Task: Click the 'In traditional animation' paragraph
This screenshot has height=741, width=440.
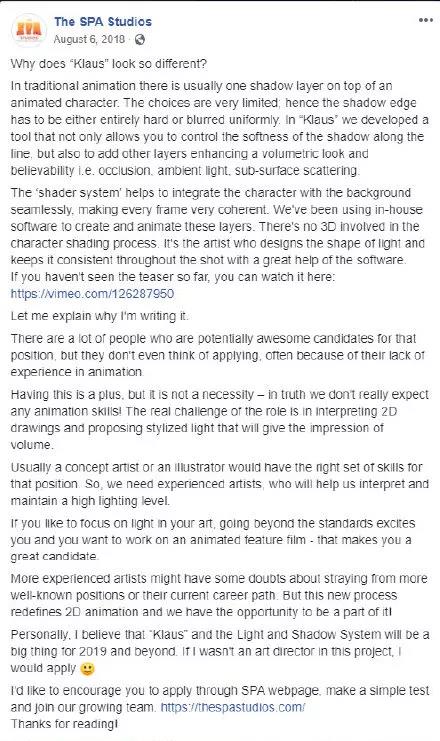Action: (220, 128)
